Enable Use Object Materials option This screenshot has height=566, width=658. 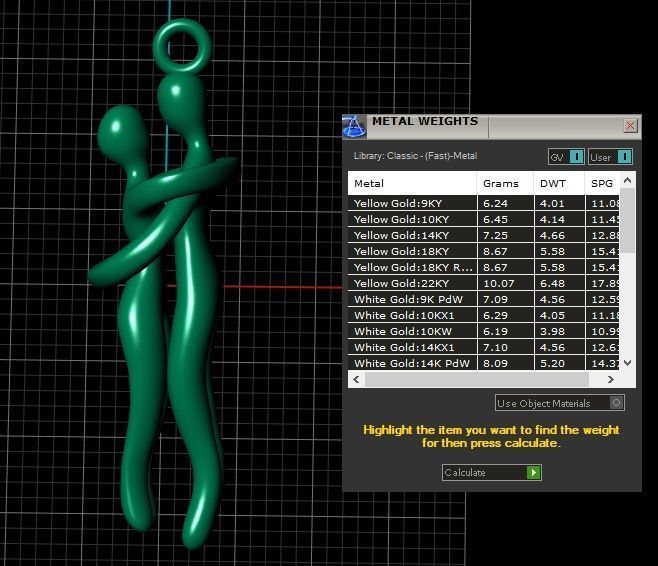[x=560, y=403]
